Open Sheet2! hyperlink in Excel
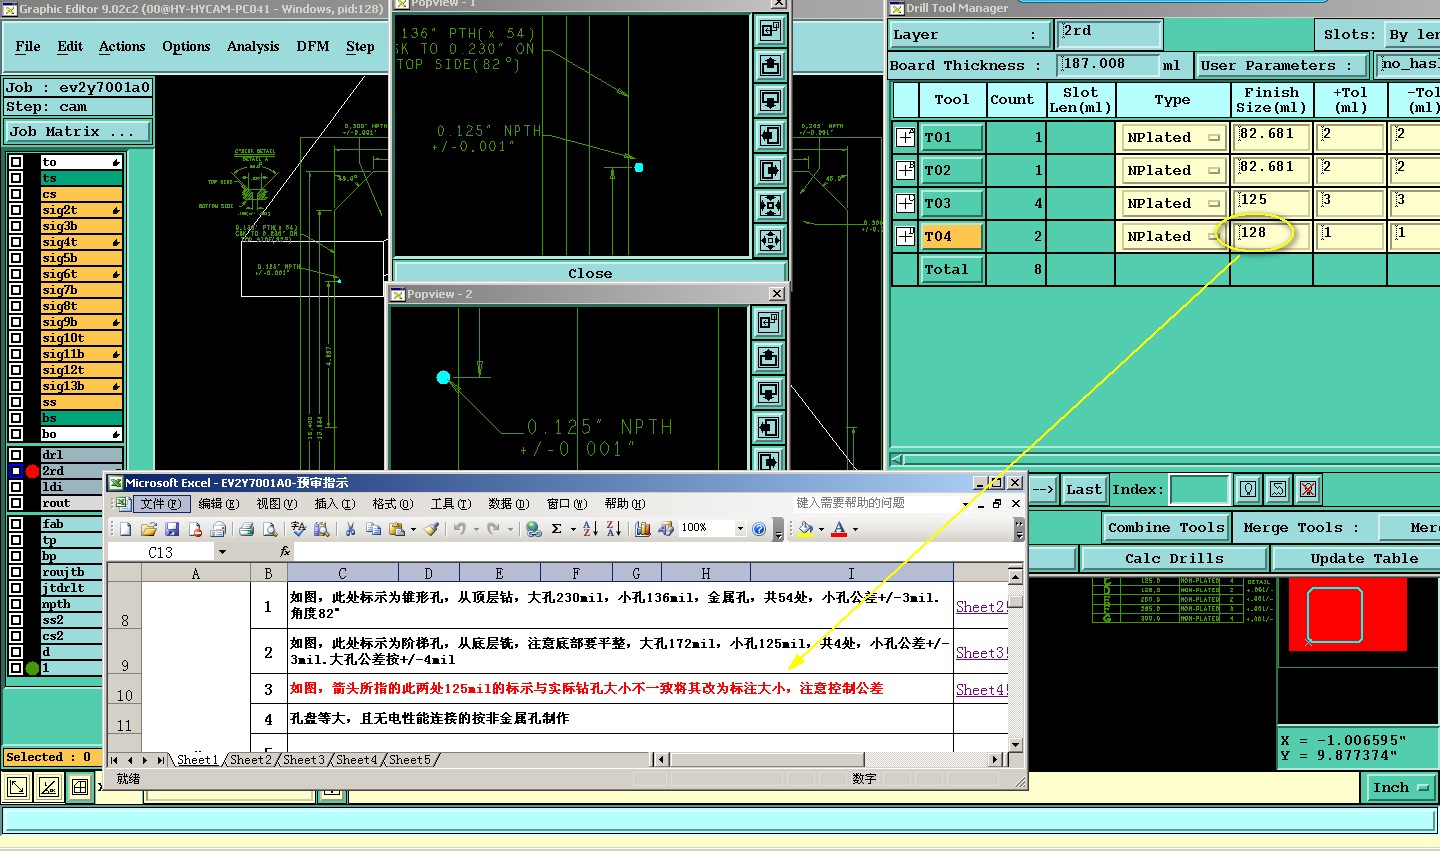Image resolution: width=1440 pixels, height=851 pixels. 981,606
